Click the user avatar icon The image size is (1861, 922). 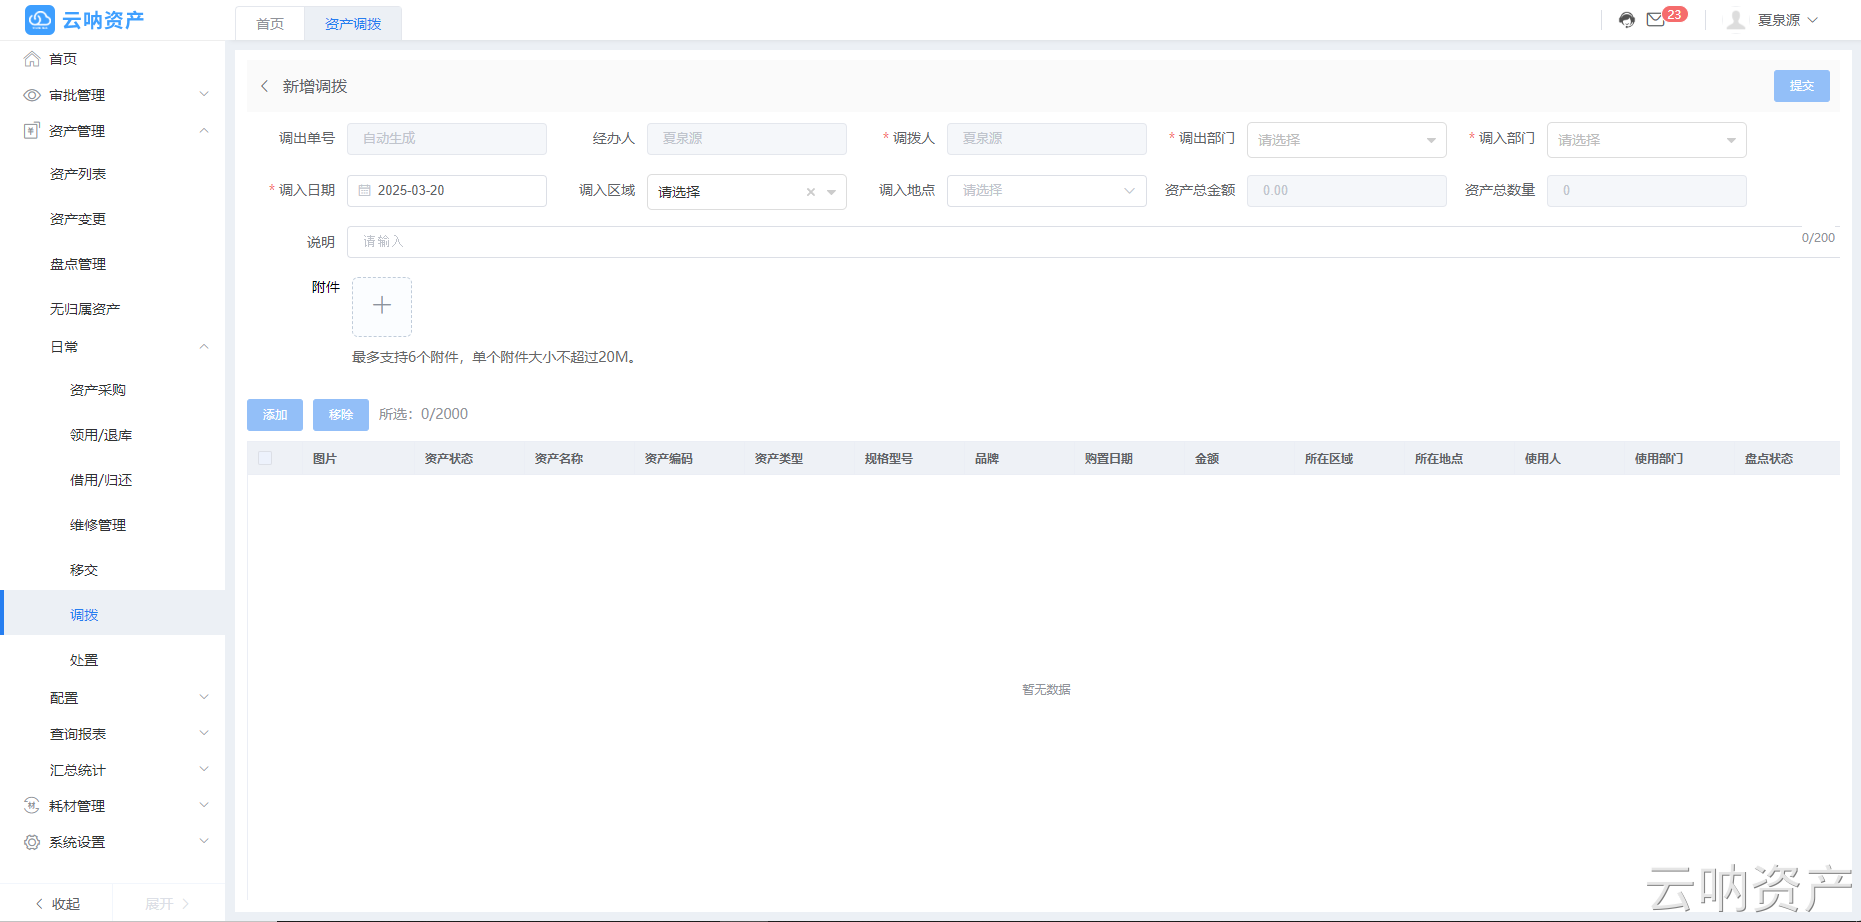click(x=1736, y=20)
